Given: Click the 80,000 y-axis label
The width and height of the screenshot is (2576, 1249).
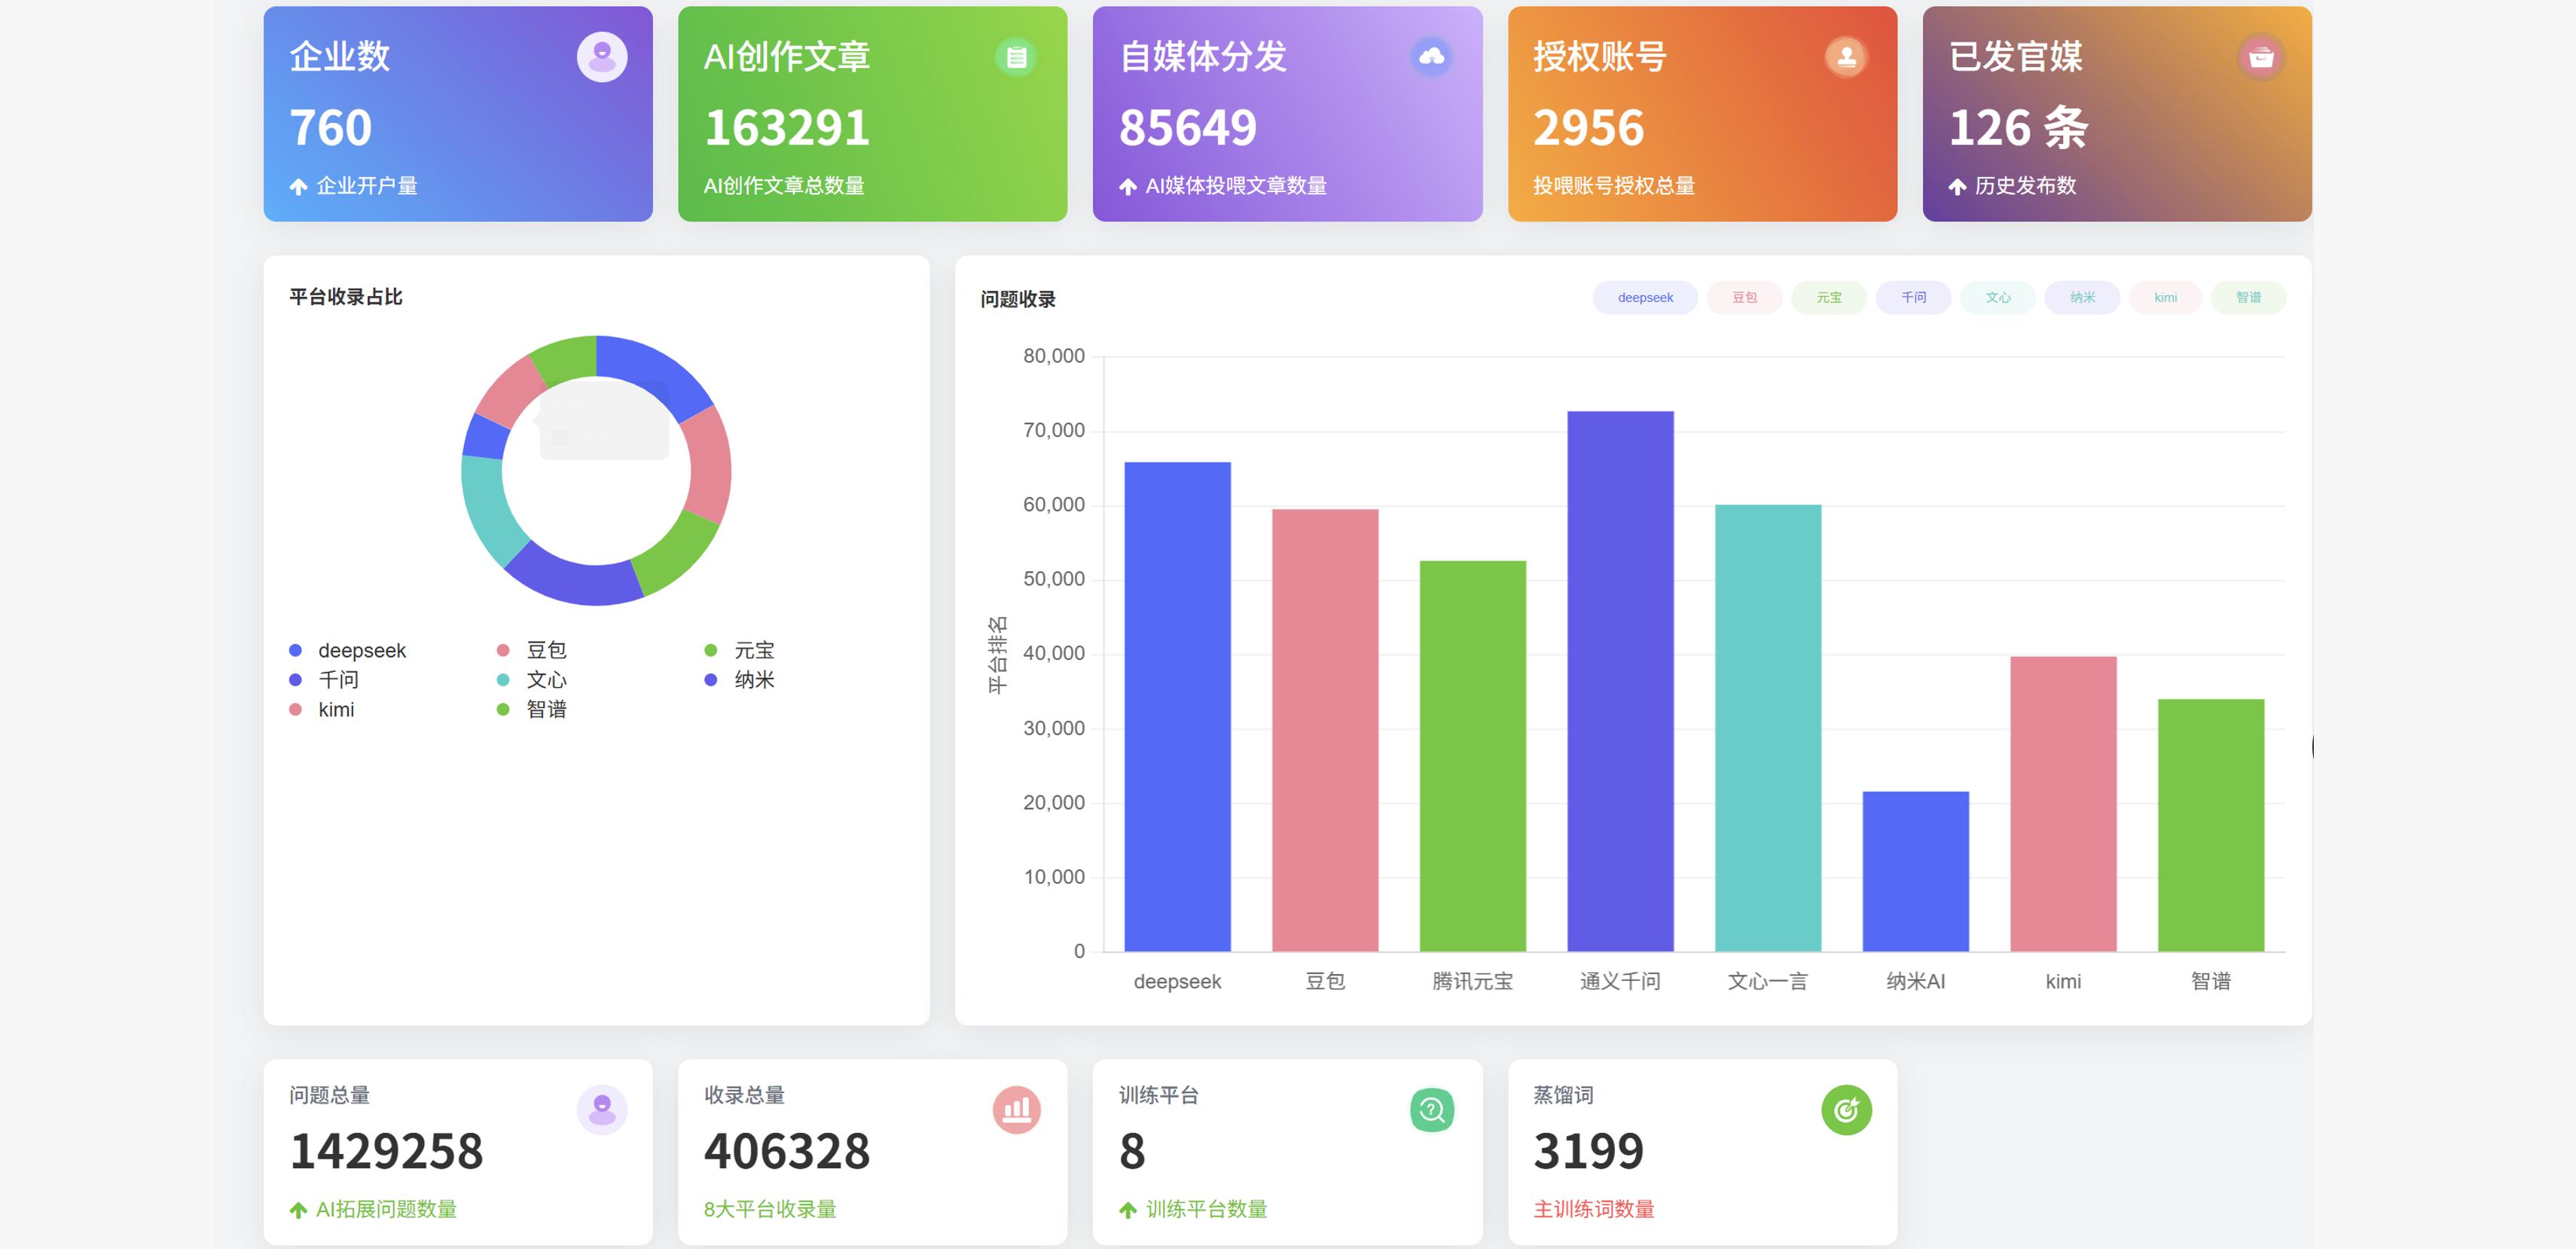Looking at the screenshot, I should (1053, 356).
